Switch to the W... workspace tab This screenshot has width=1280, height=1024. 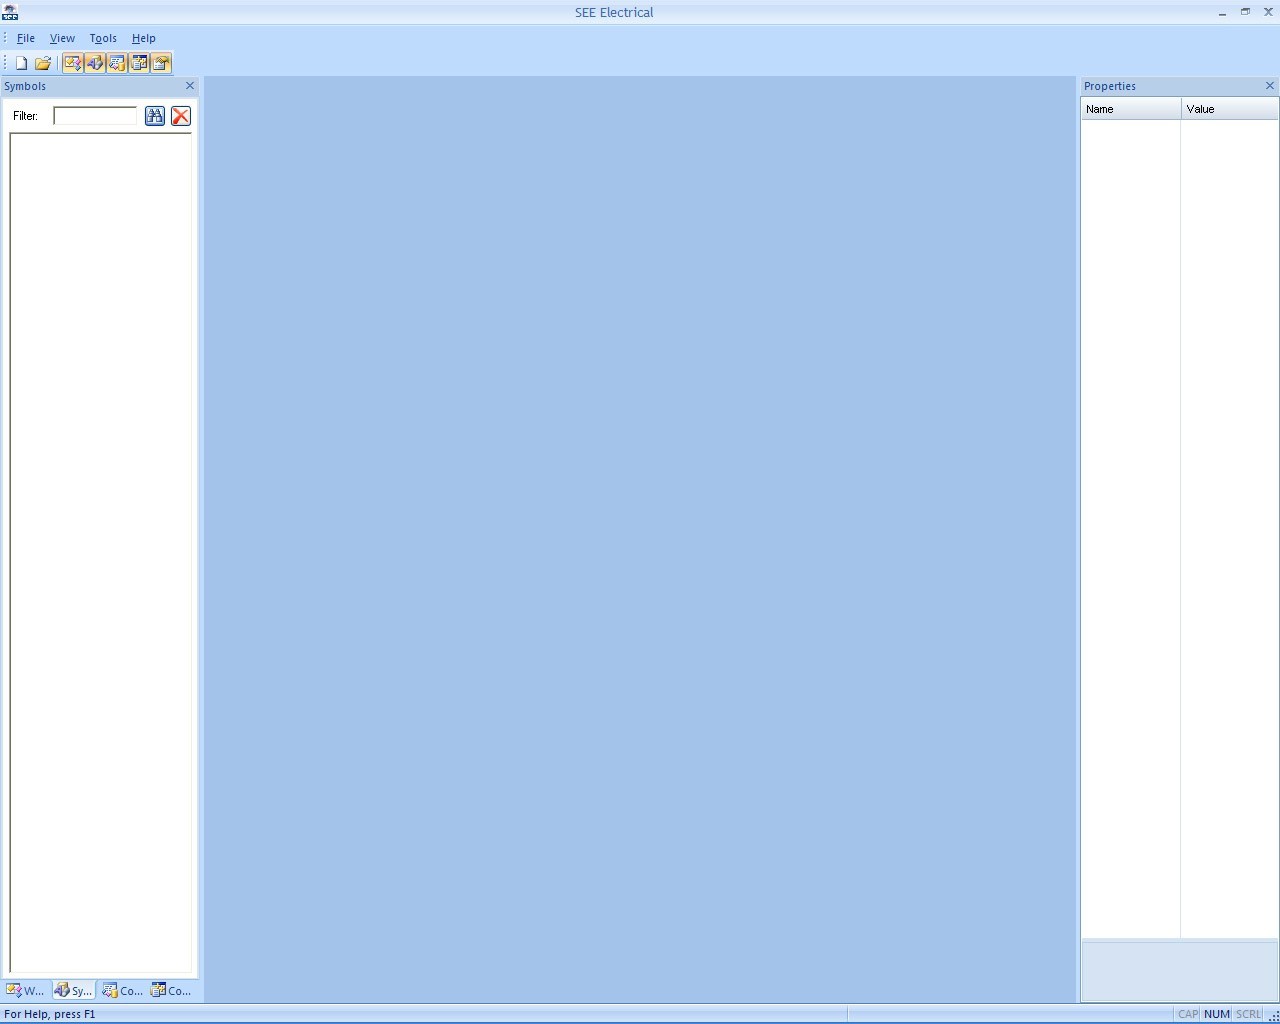[x=26, y=990]
